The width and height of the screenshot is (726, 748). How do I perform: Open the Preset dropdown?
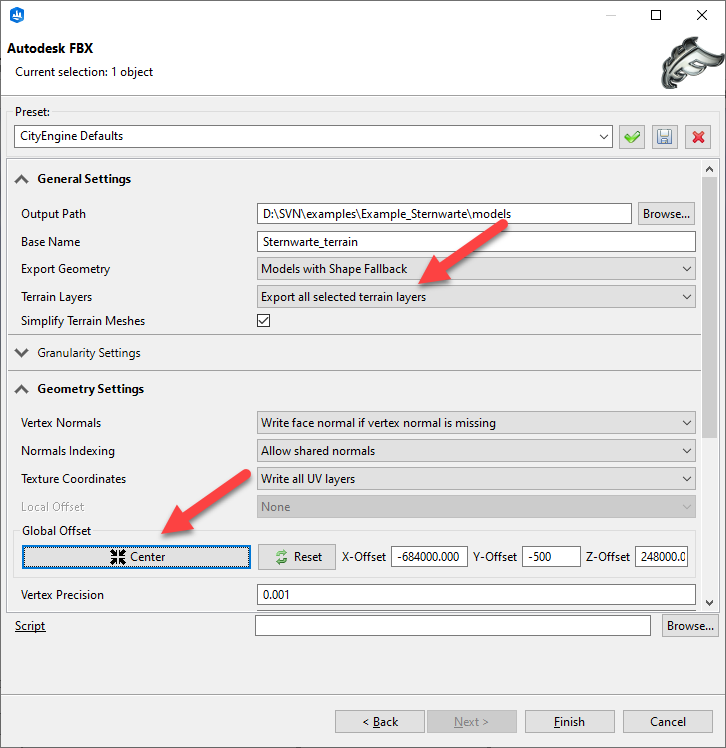(x=313, y=136)
